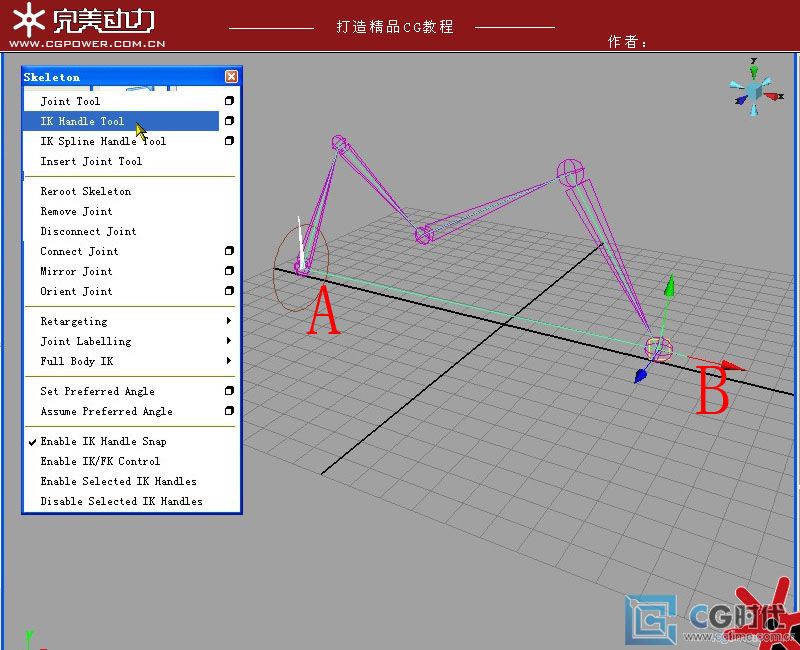Image resolution: width=800 pixels, height=650 pixels.
Task: Select IK Spline Handle Tool
Action: pos(103,141)
